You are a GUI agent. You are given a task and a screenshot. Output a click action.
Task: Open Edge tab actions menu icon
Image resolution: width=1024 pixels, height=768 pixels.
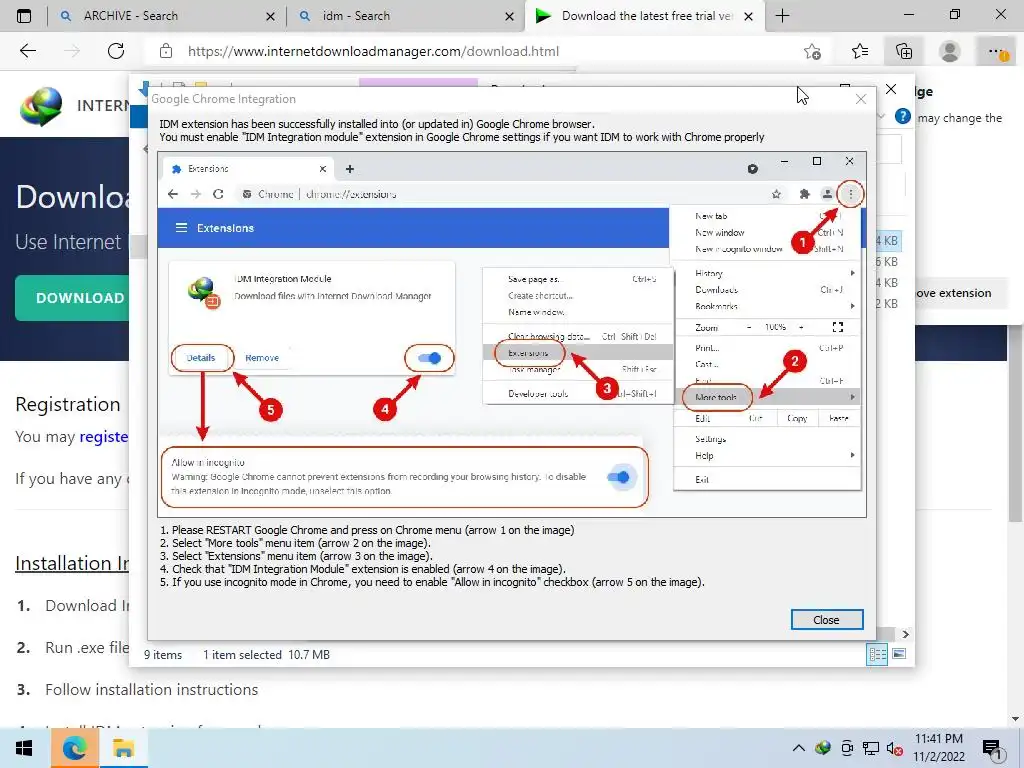(x=24, y=16)
